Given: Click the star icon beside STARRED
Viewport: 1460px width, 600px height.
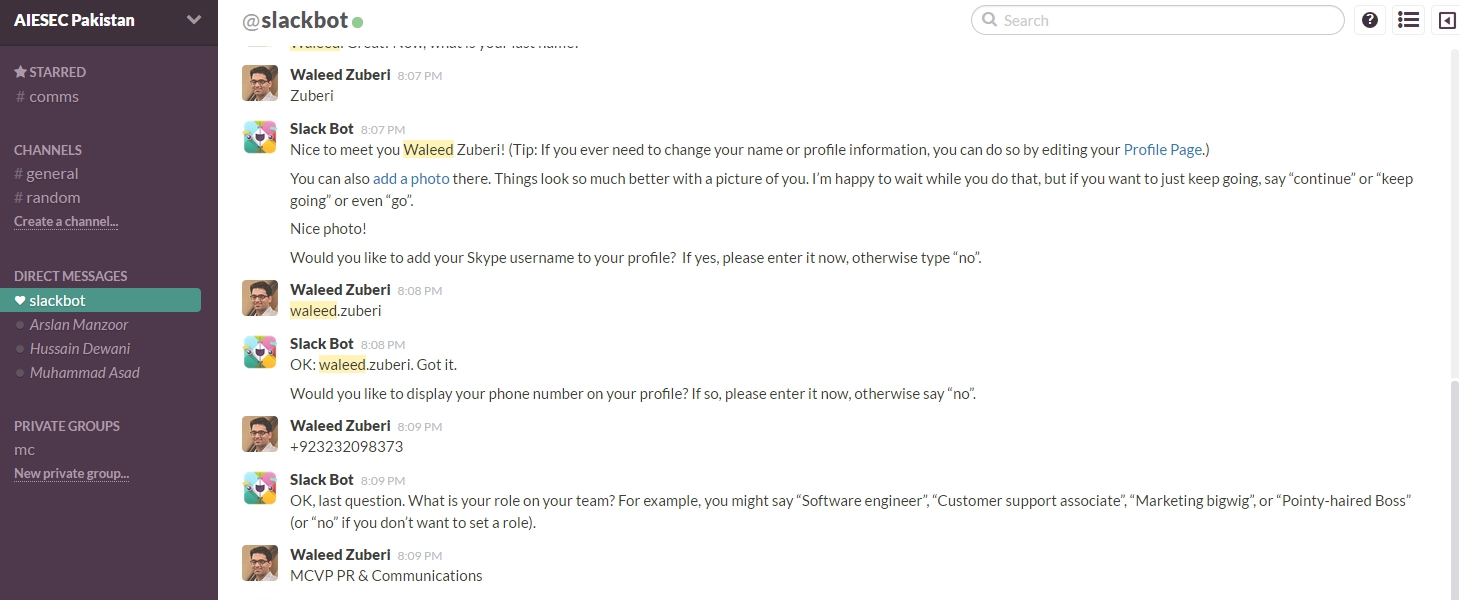Looking at the screenshot, I should [20, 72].
